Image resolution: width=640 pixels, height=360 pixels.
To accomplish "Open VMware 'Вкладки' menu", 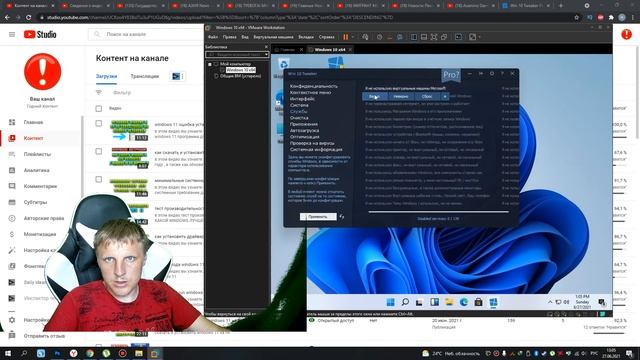I will point(306,37).
